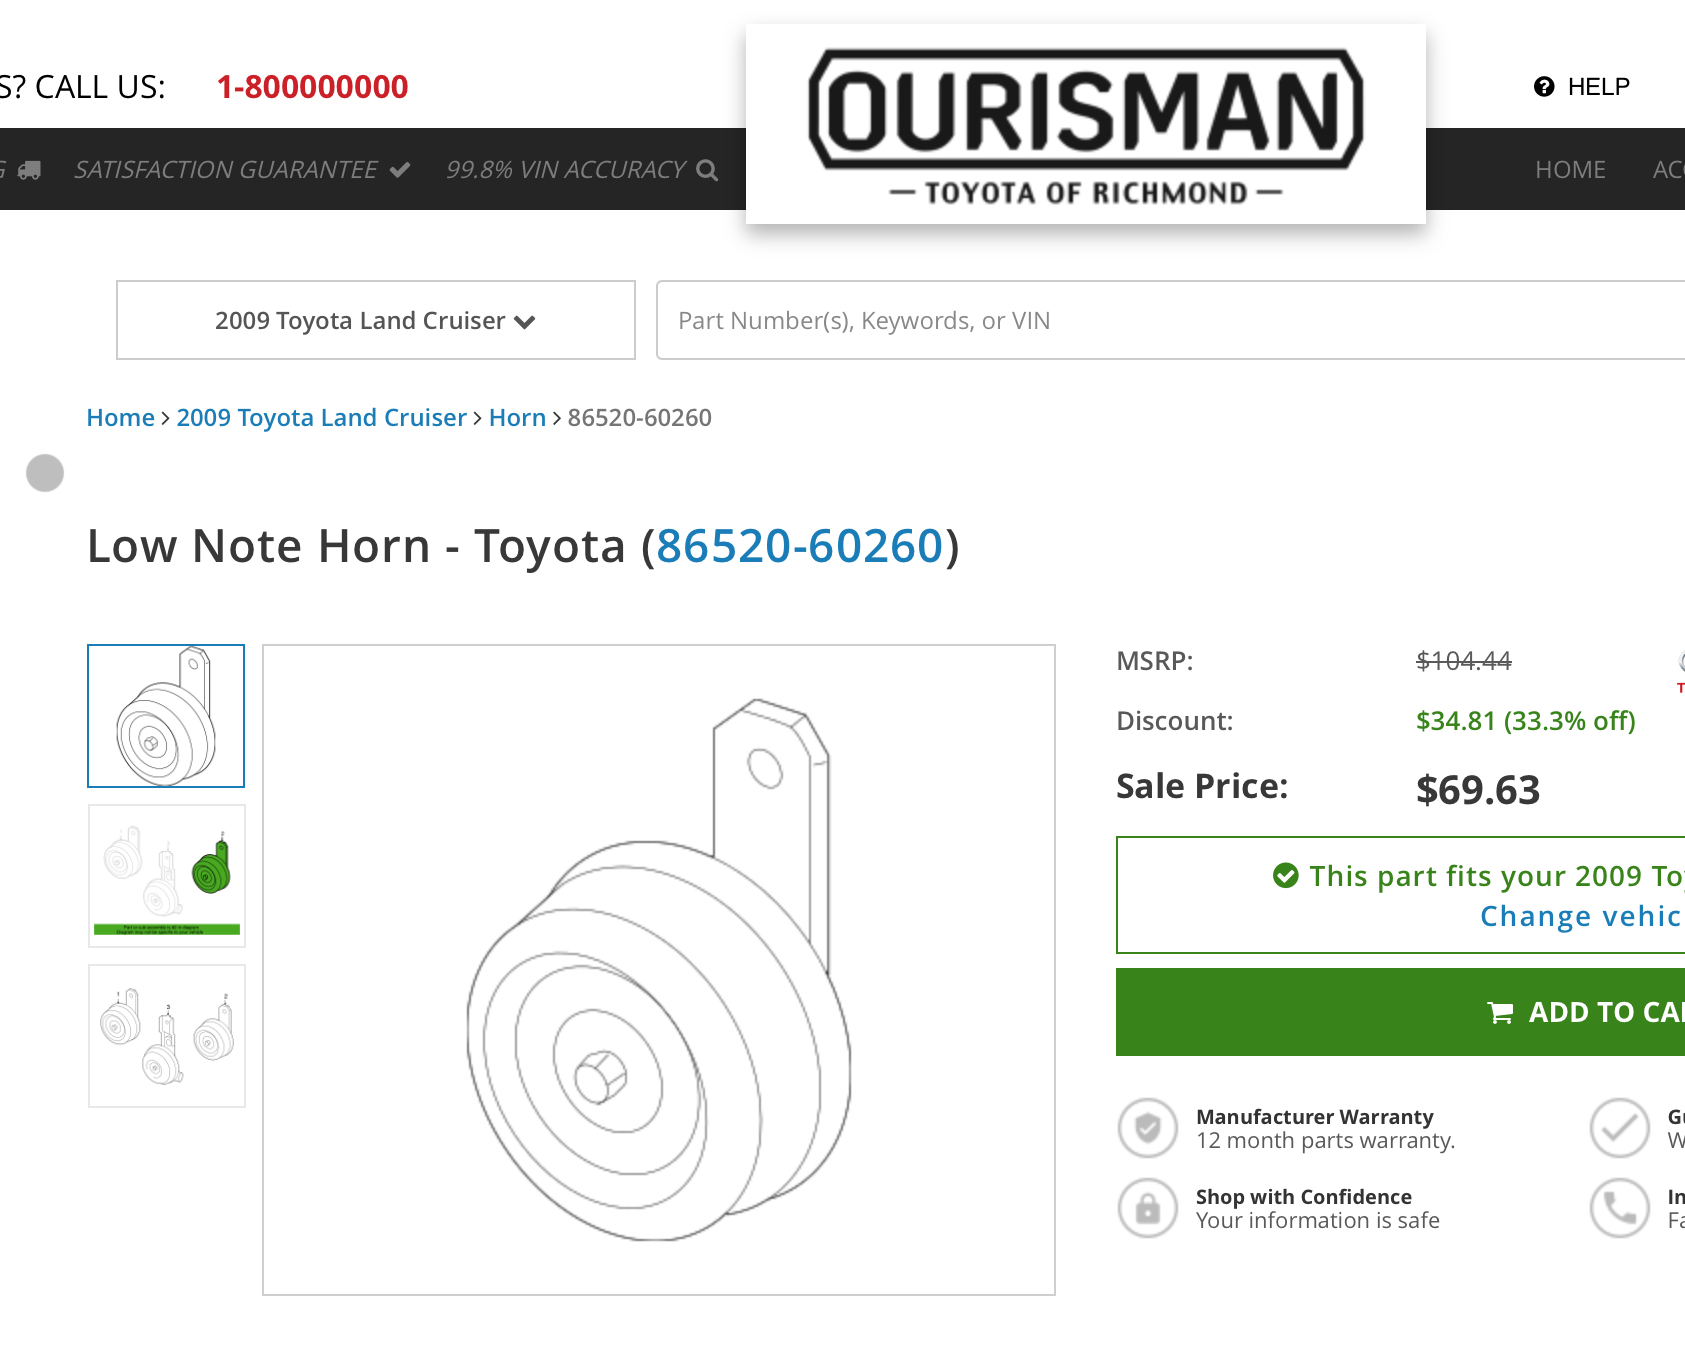Click the Shop with Confidence lock icon
This screenshot has height=1364, width=1685.
click(x=1148, y=1208)
